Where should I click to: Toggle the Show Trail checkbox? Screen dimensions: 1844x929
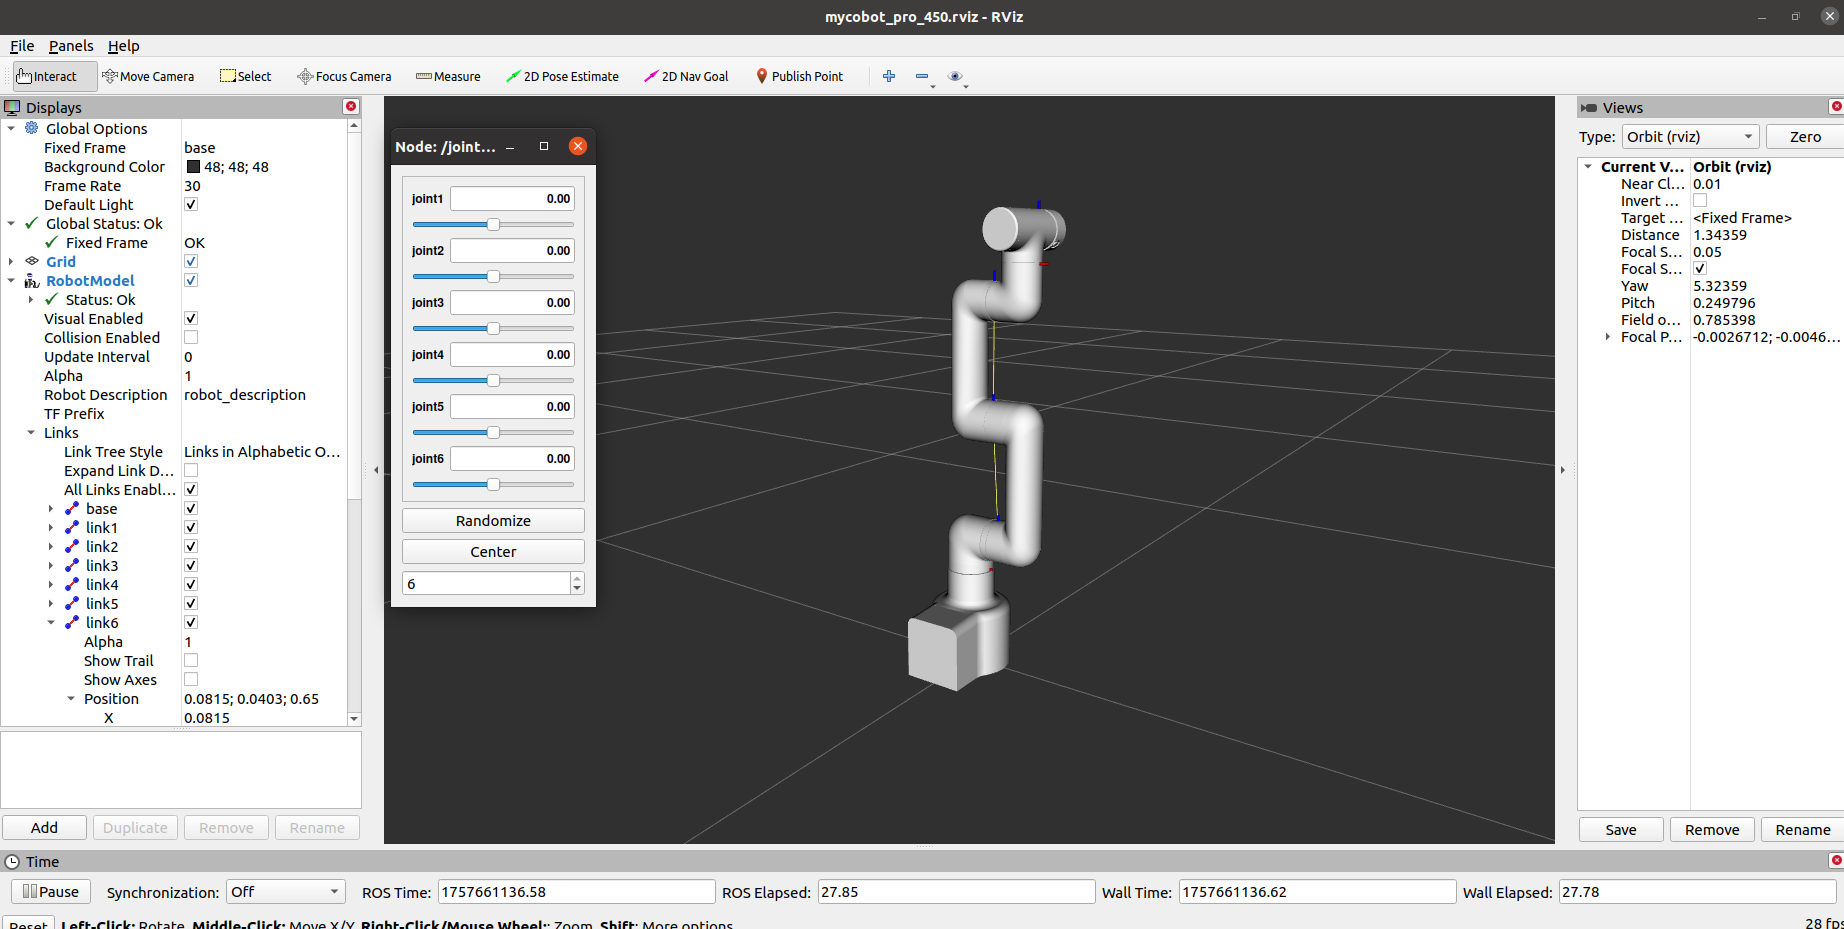(x=191, y=661)
